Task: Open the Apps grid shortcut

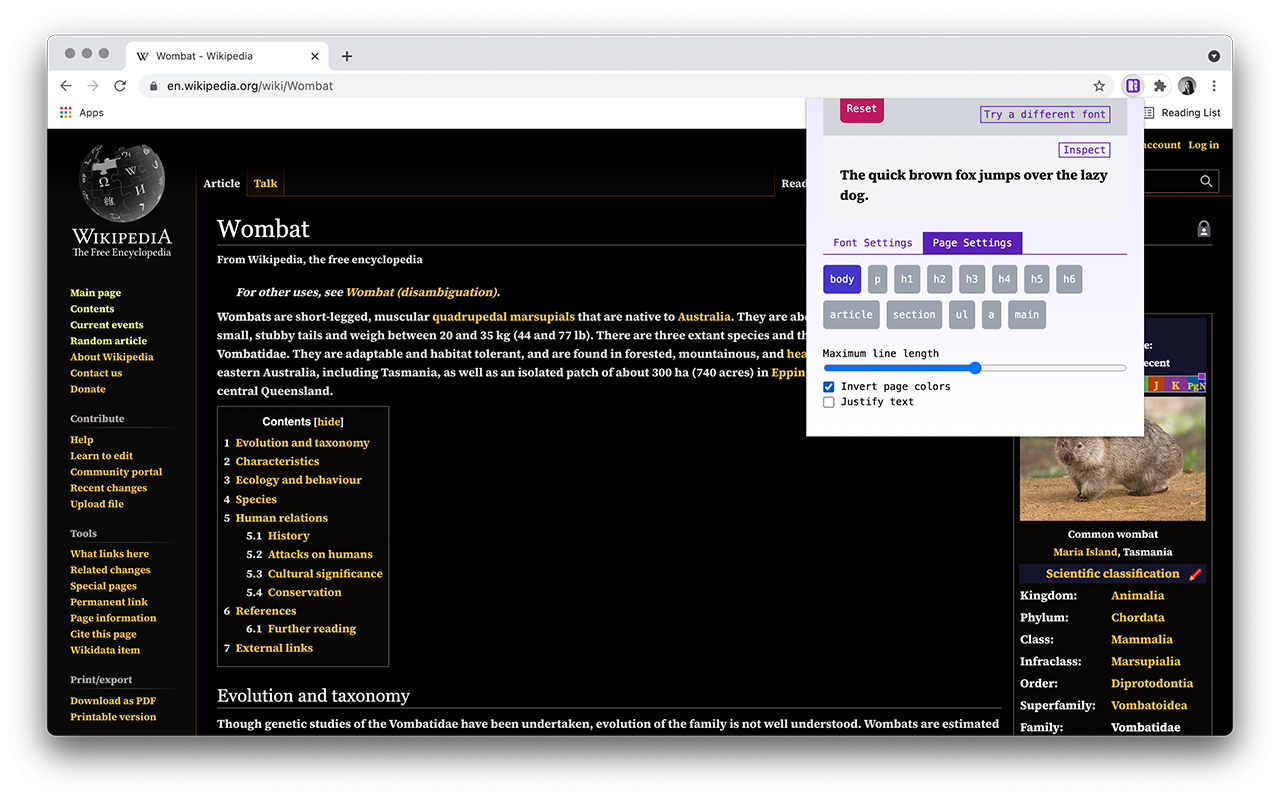Action: tap(82, 113)
